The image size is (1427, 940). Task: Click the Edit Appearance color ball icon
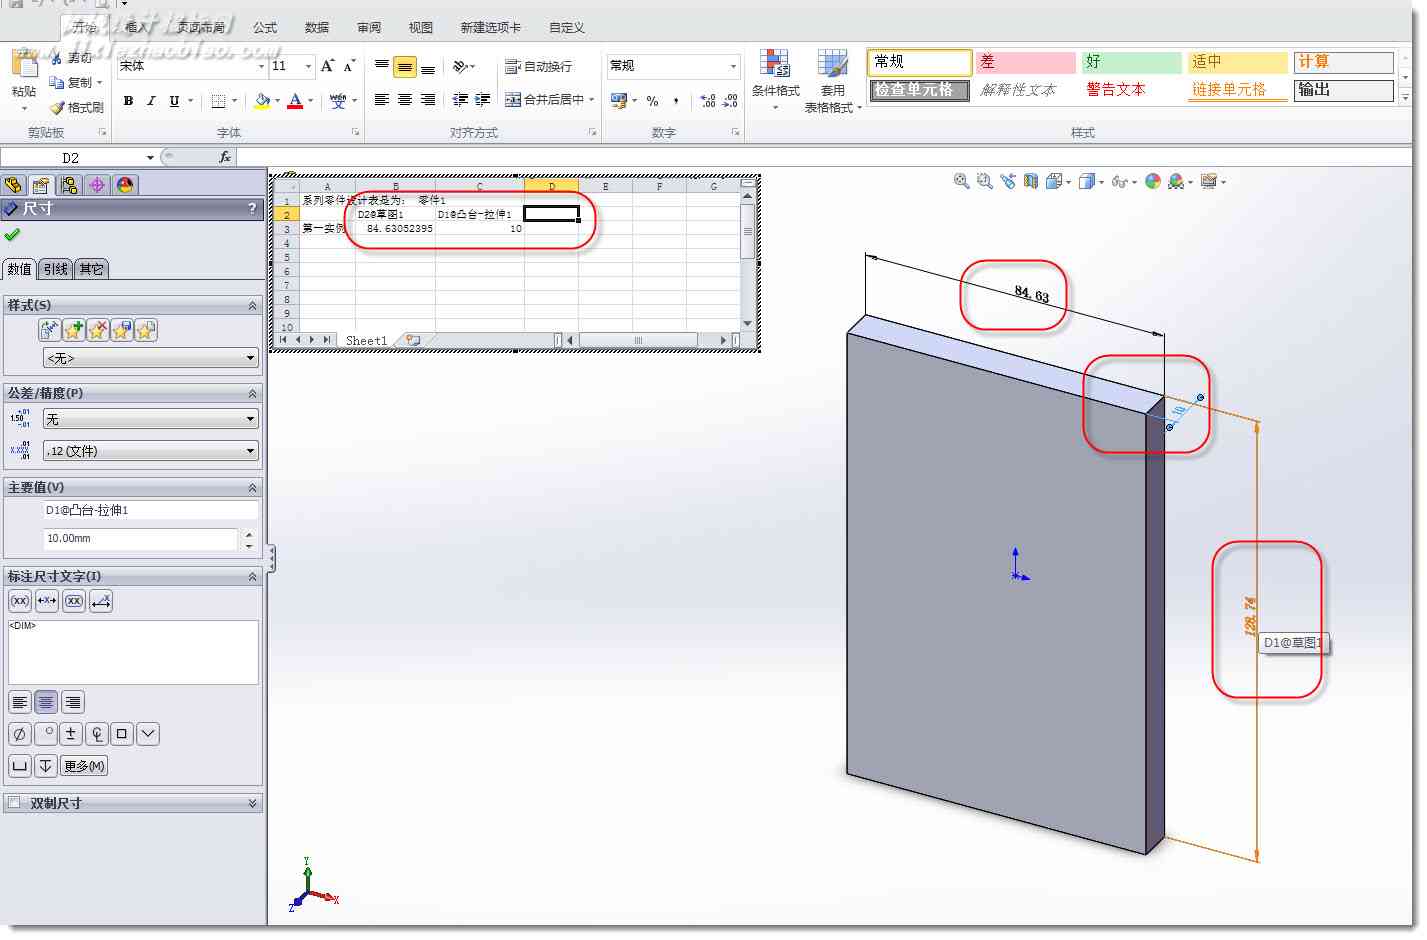click(x=1153, y=181)
